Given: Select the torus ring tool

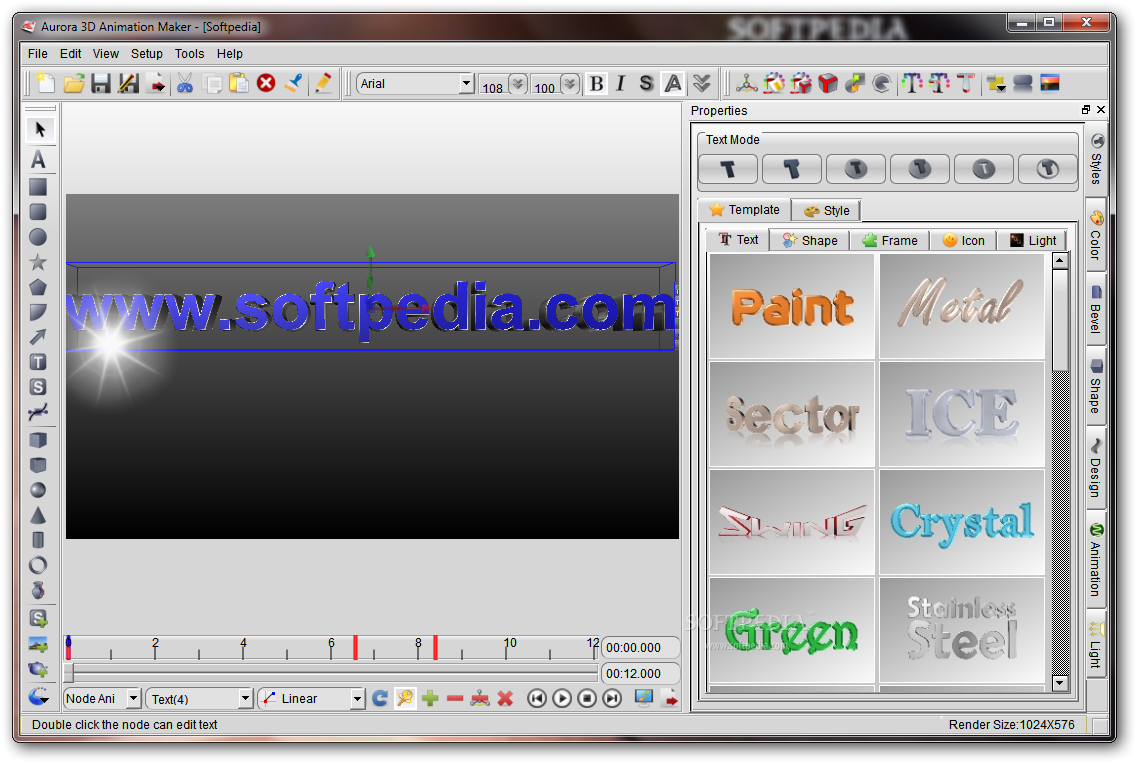Looking at the screenshot, I should click(38, 565).
